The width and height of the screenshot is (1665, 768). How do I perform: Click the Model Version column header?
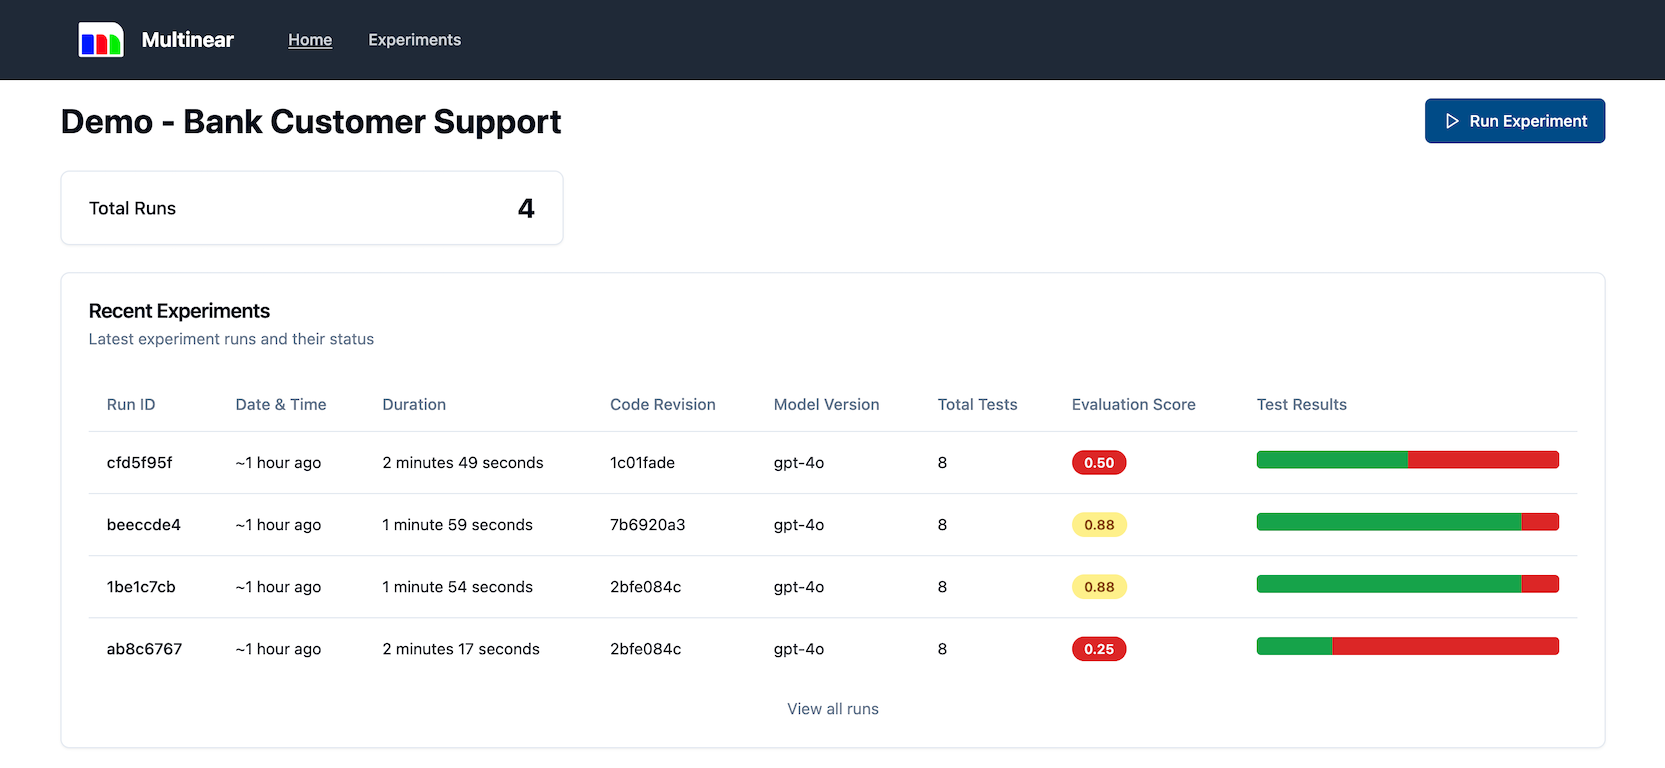pyautogui.click(x=827, y=405)
